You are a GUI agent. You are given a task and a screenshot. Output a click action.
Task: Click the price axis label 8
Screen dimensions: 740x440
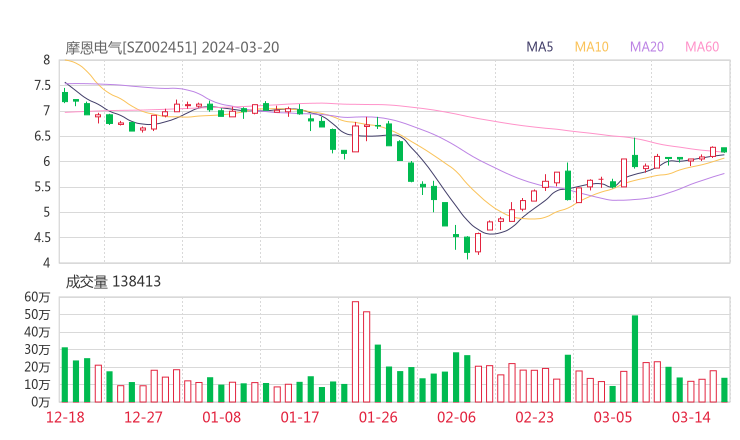46,60
